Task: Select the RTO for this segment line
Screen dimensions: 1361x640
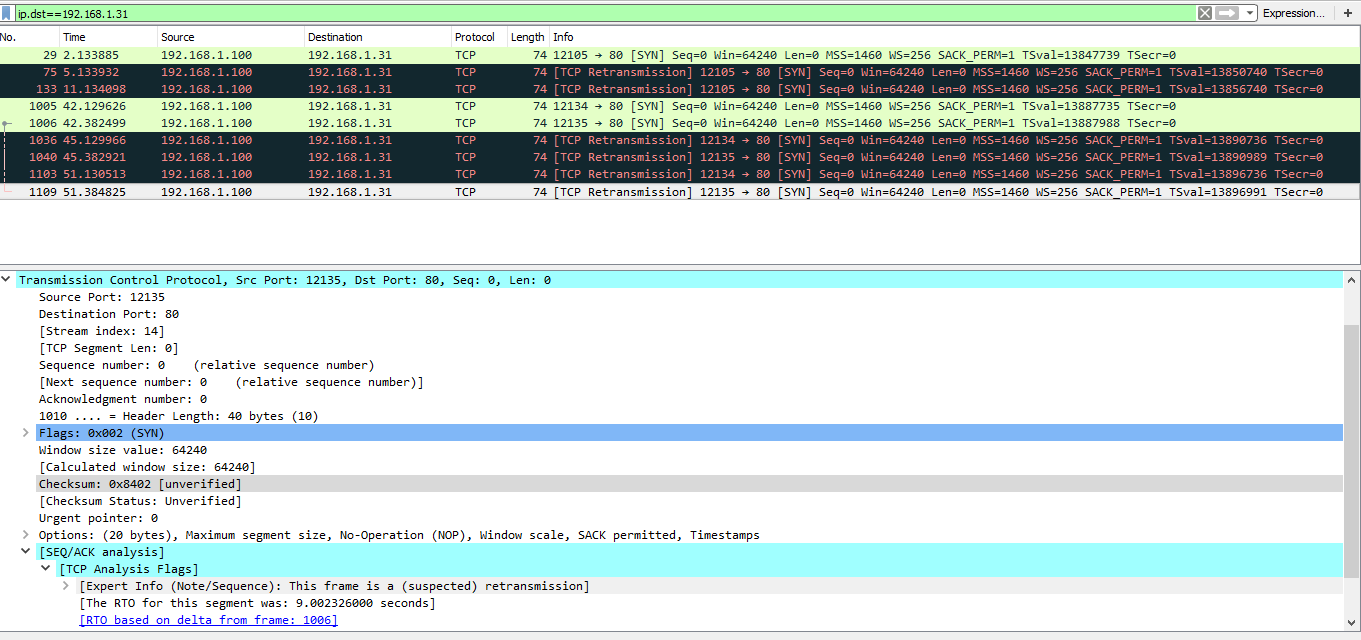Action: click(x=257, y=603)
